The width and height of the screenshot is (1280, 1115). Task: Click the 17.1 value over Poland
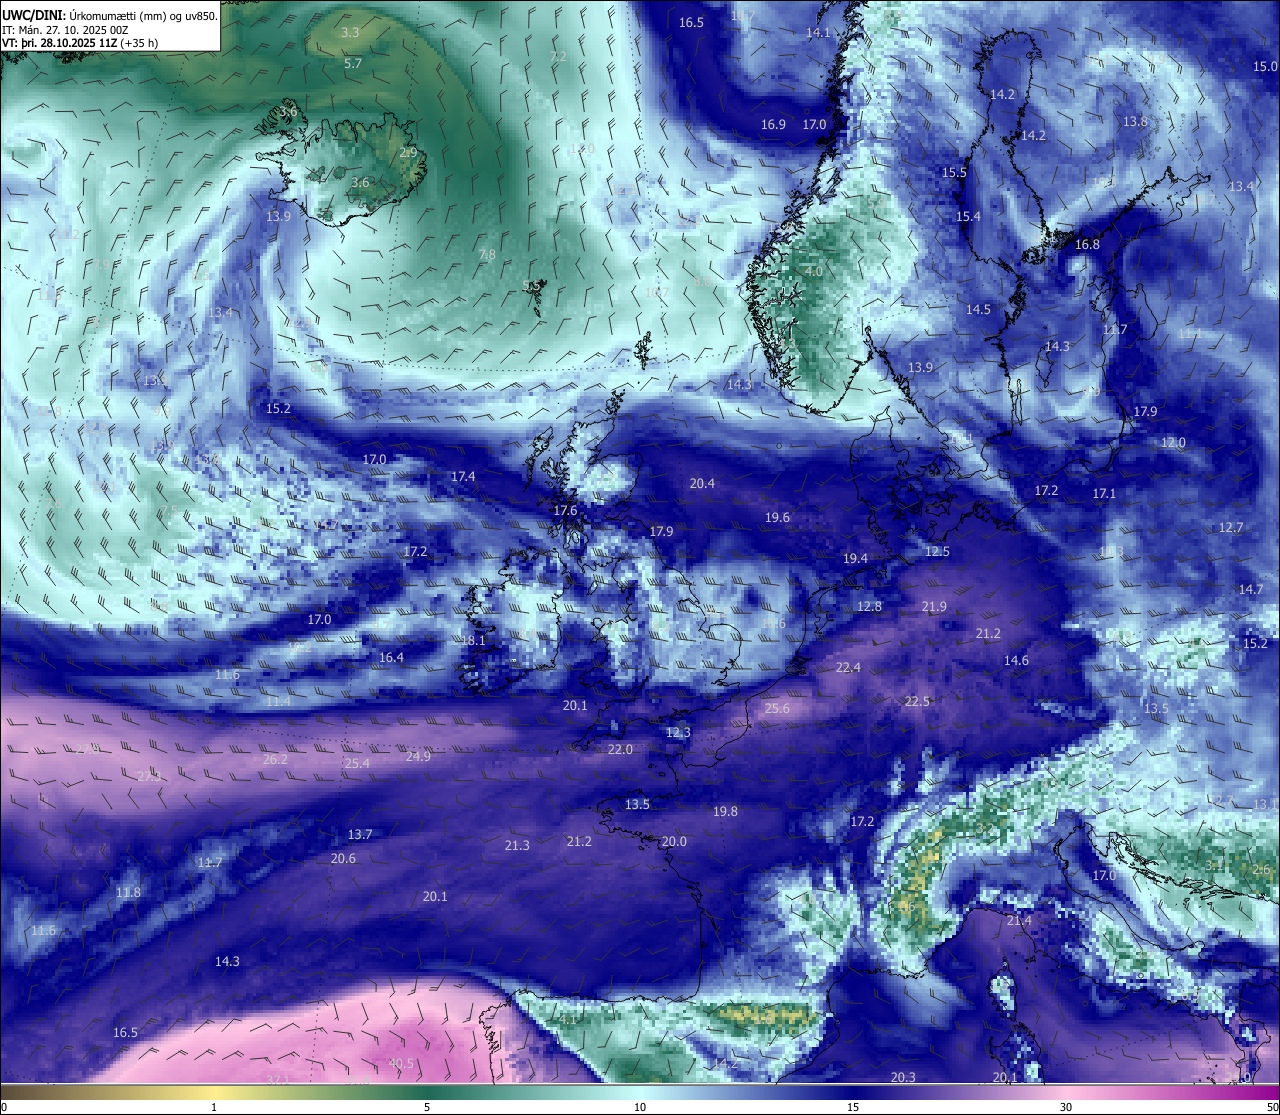1104,494
